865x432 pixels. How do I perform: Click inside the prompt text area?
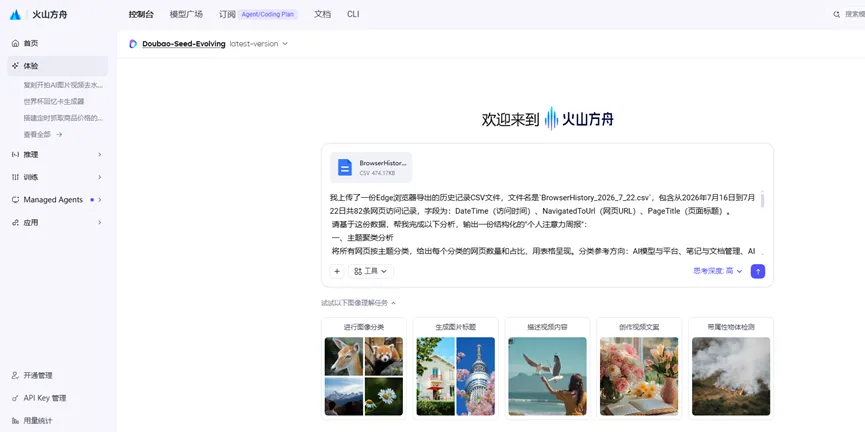pos(543,223)
